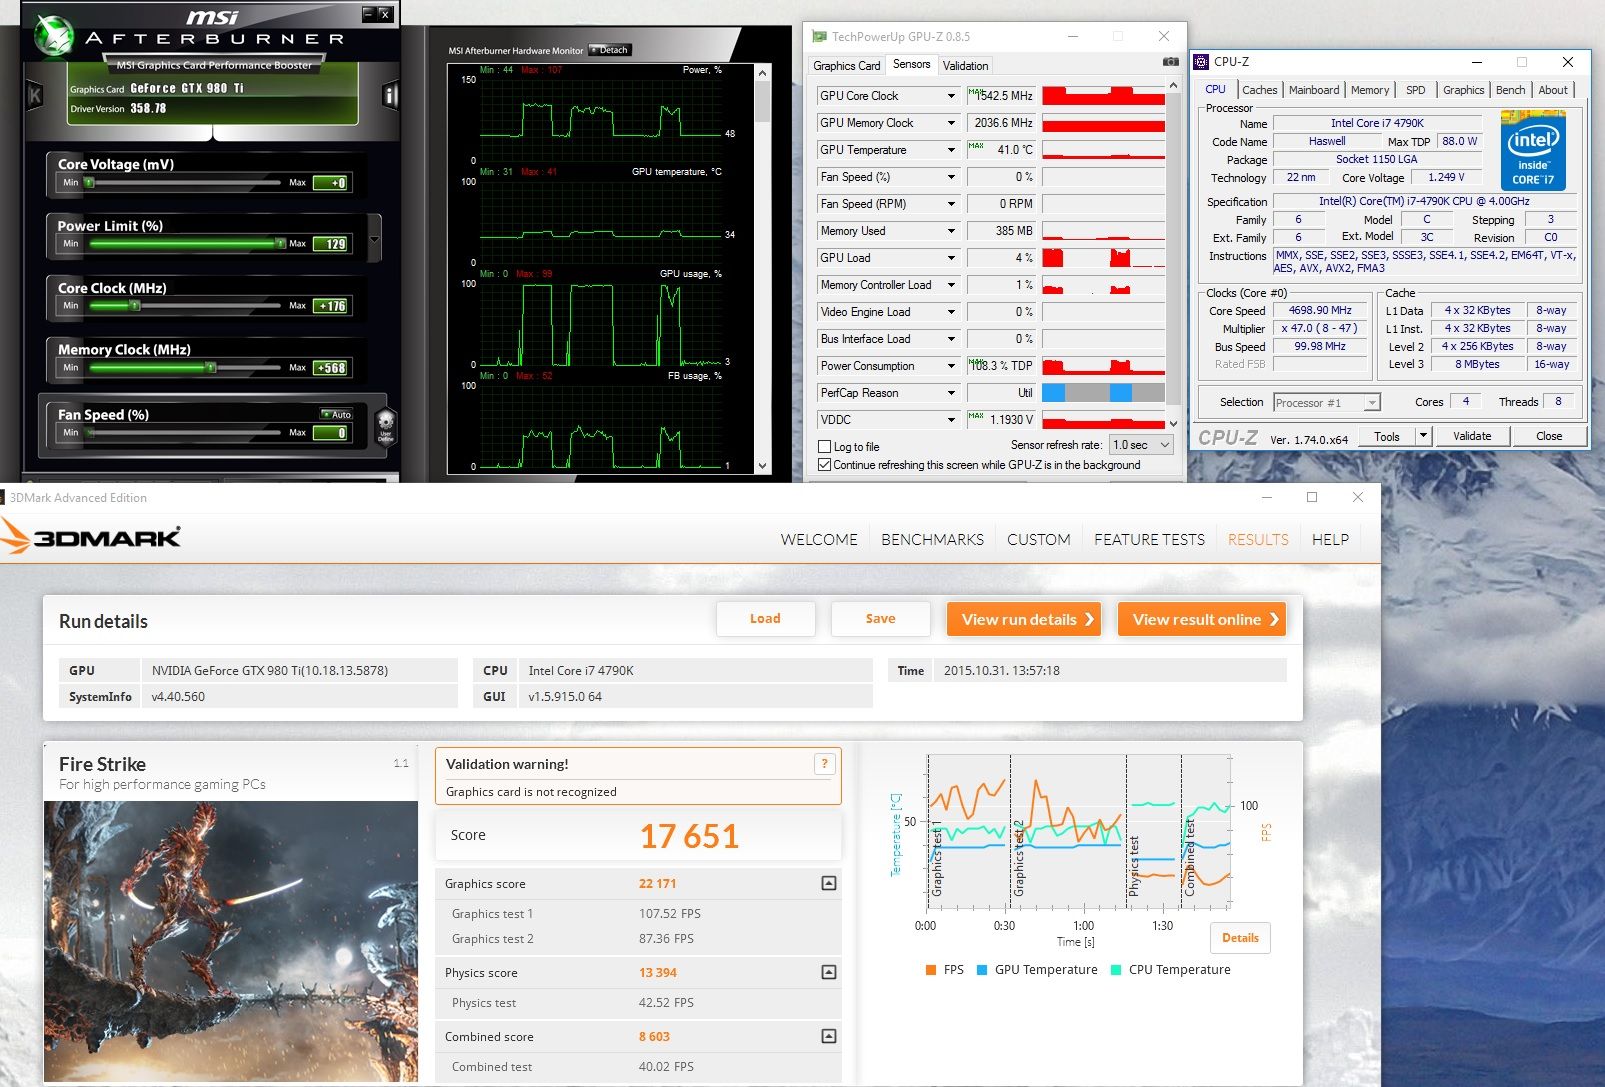Minimize the MSI Afterburner window
Screen dimensions: 1605x1087
[368, 14]
